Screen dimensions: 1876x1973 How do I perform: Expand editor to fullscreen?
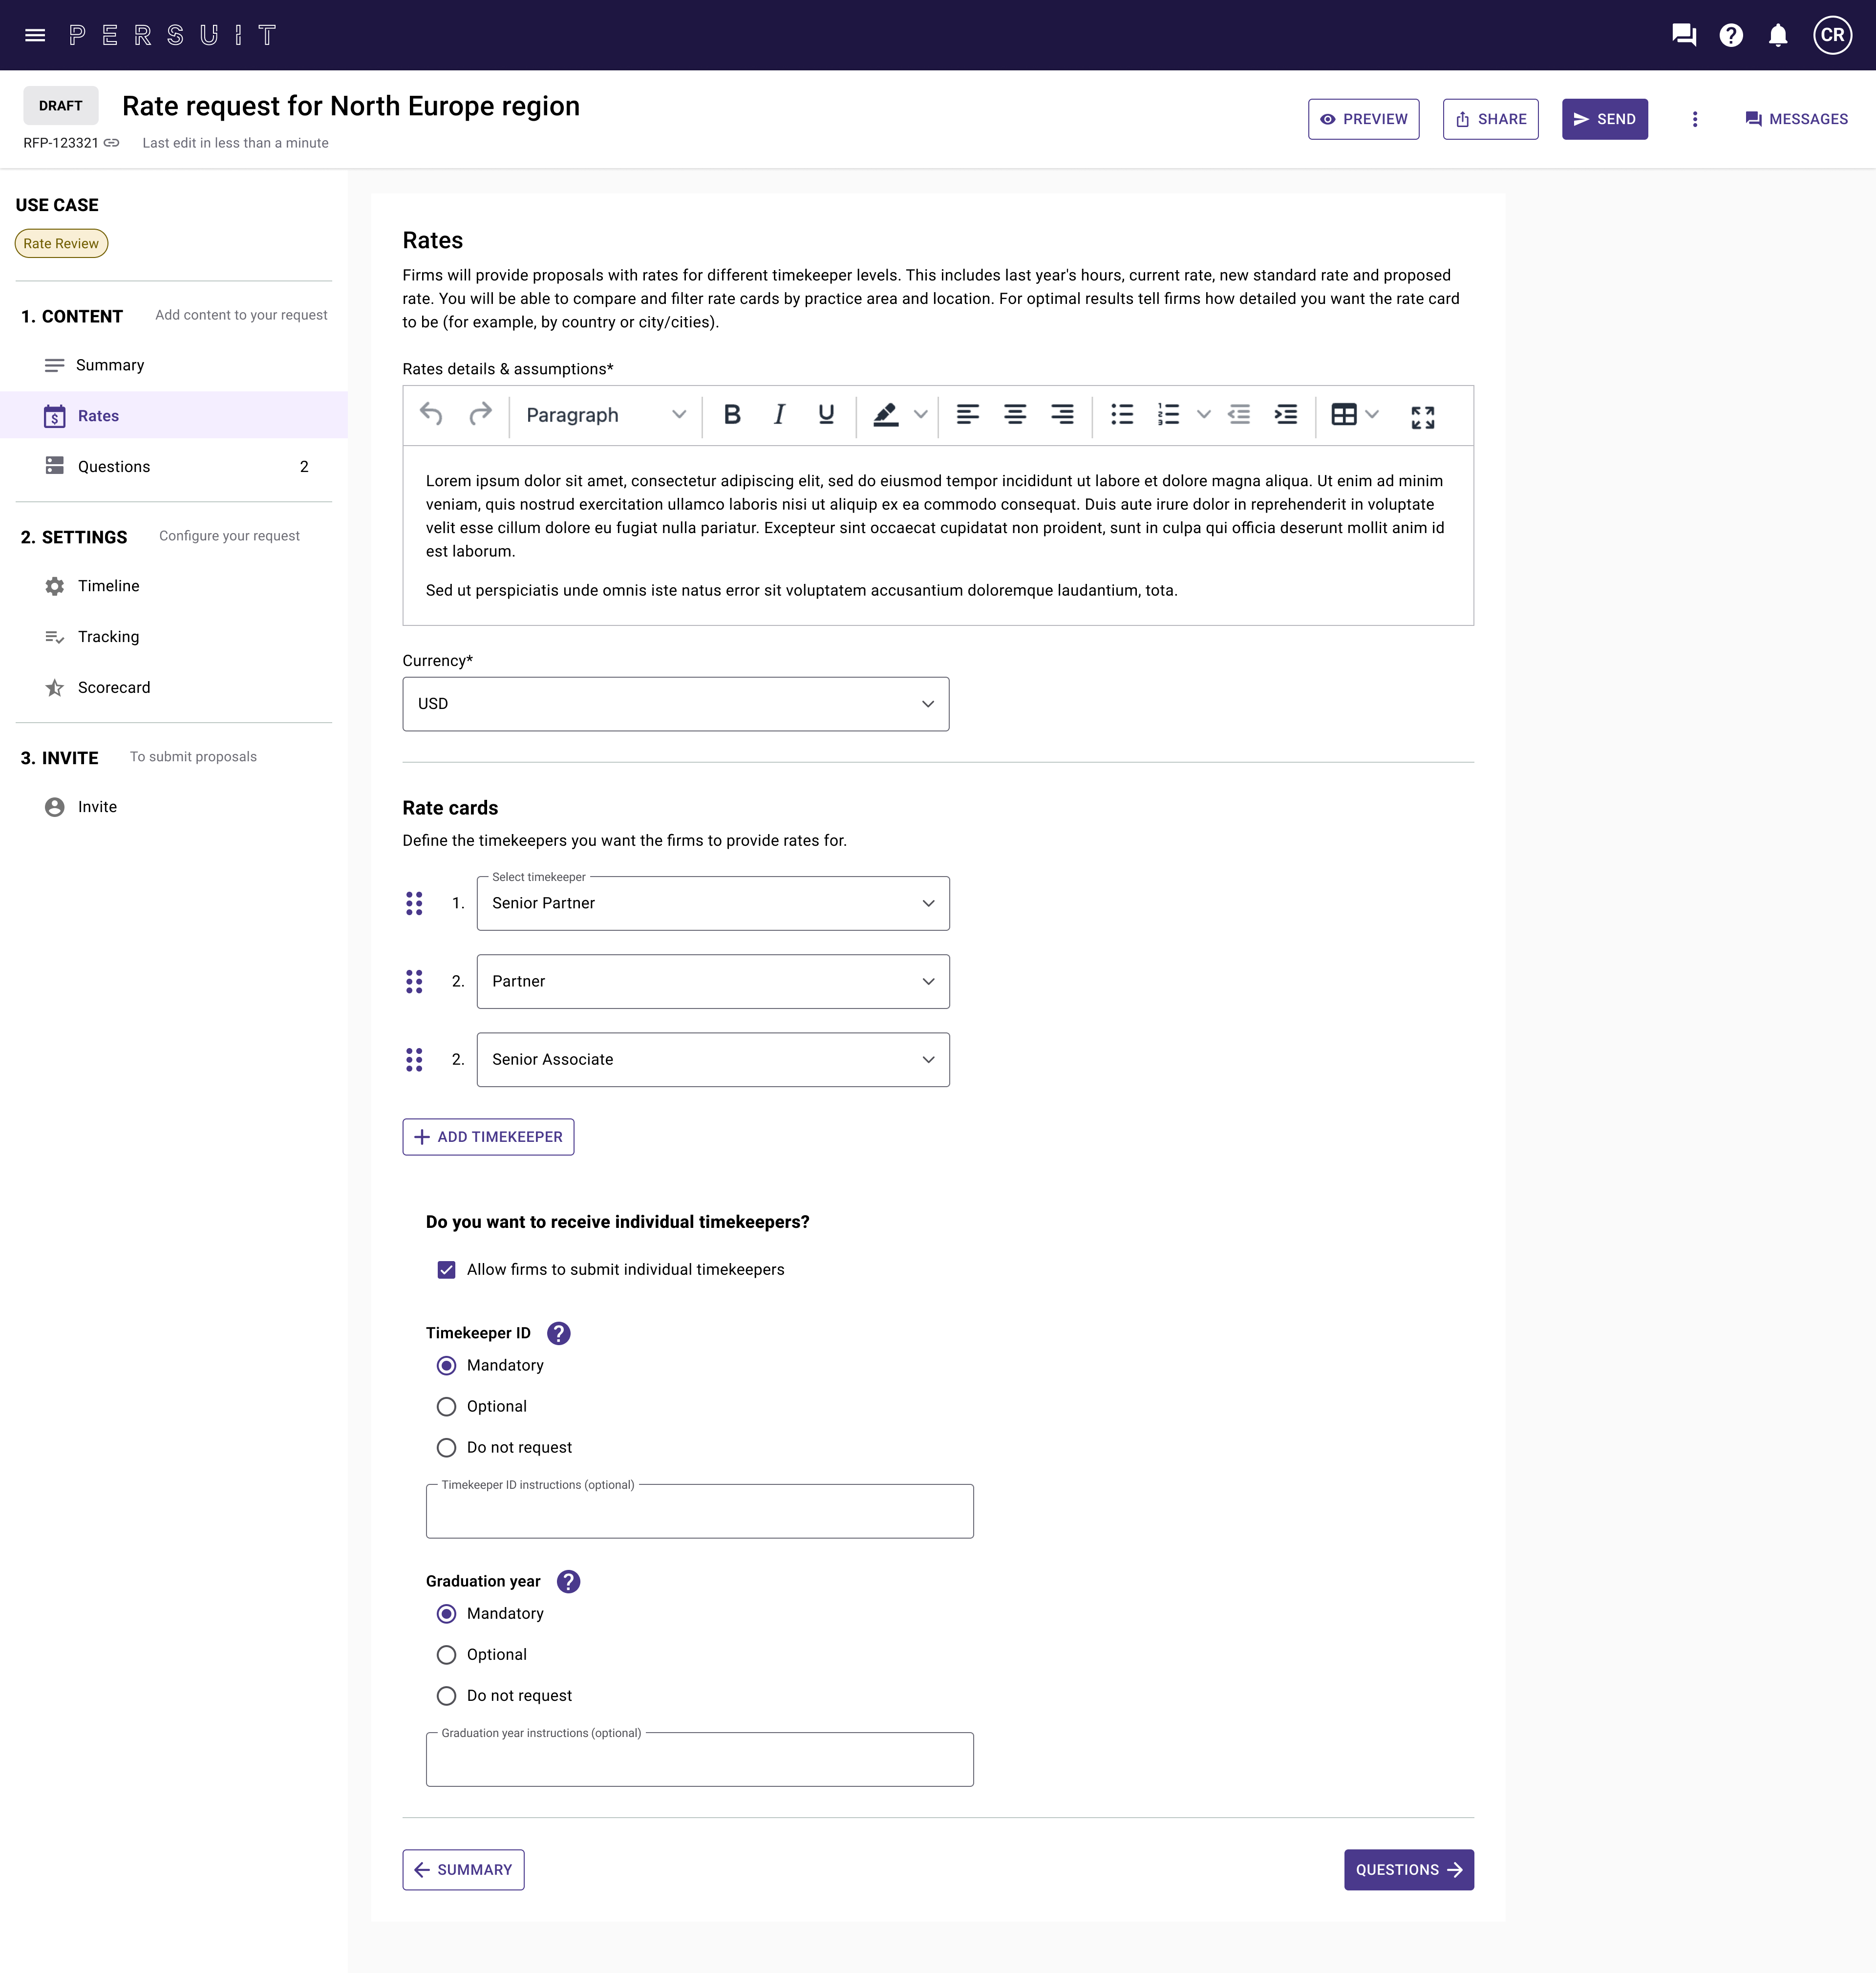[1422, 416]
